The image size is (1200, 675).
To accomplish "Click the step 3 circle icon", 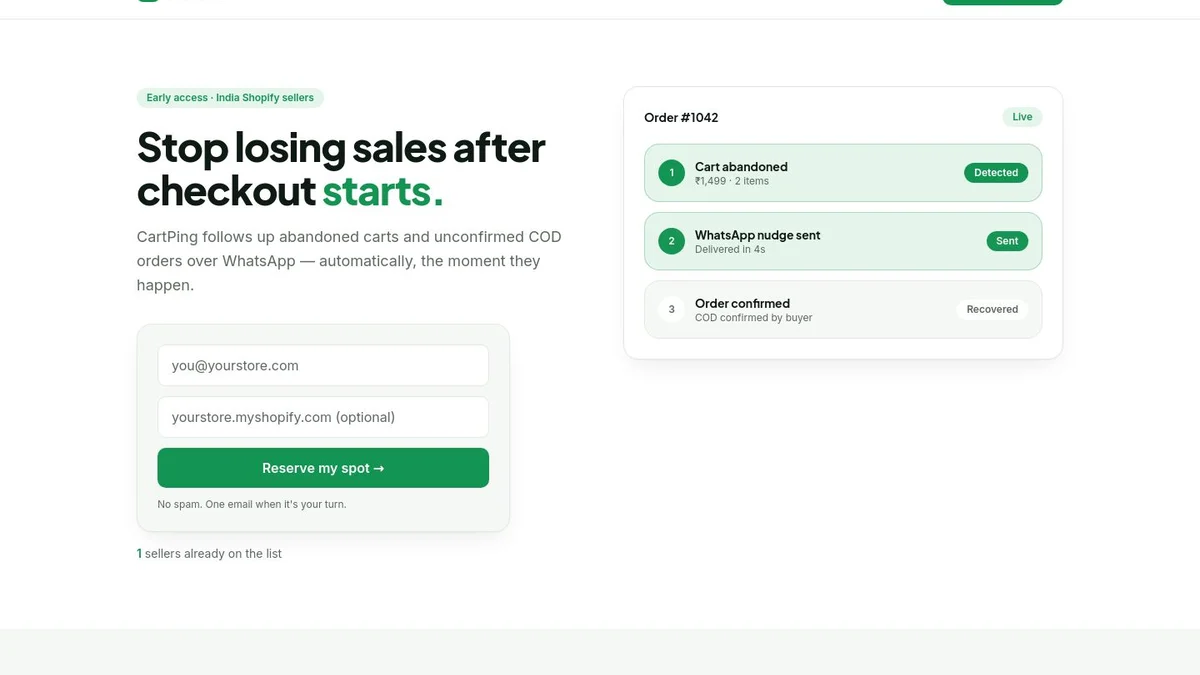I will tap(672, 309).
